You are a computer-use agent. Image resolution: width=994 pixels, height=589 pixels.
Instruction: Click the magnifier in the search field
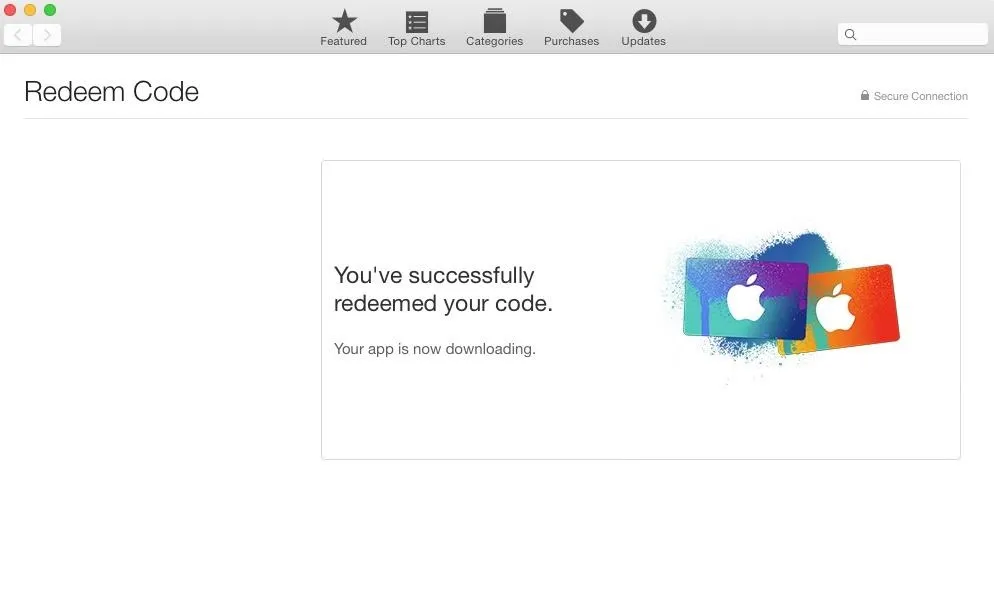click(851, 34)
